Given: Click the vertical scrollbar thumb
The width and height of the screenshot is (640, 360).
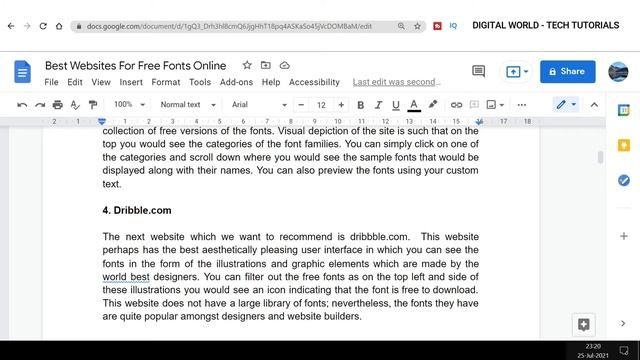Looking at the screenshot, I should [600, 157].
